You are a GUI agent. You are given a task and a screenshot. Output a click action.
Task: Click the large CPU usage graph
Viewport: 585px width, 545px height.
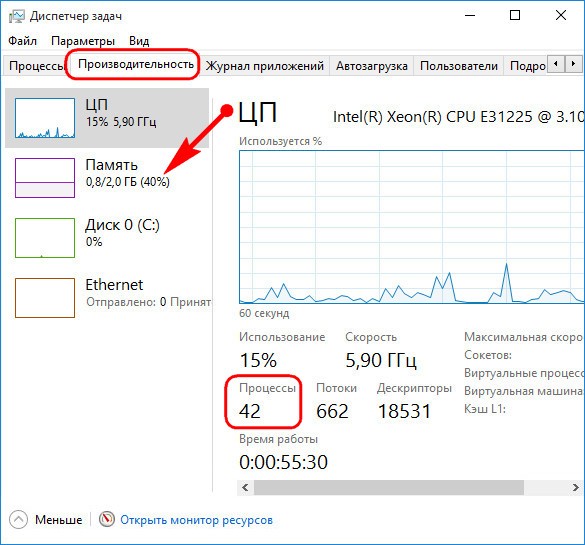point(412,227)
